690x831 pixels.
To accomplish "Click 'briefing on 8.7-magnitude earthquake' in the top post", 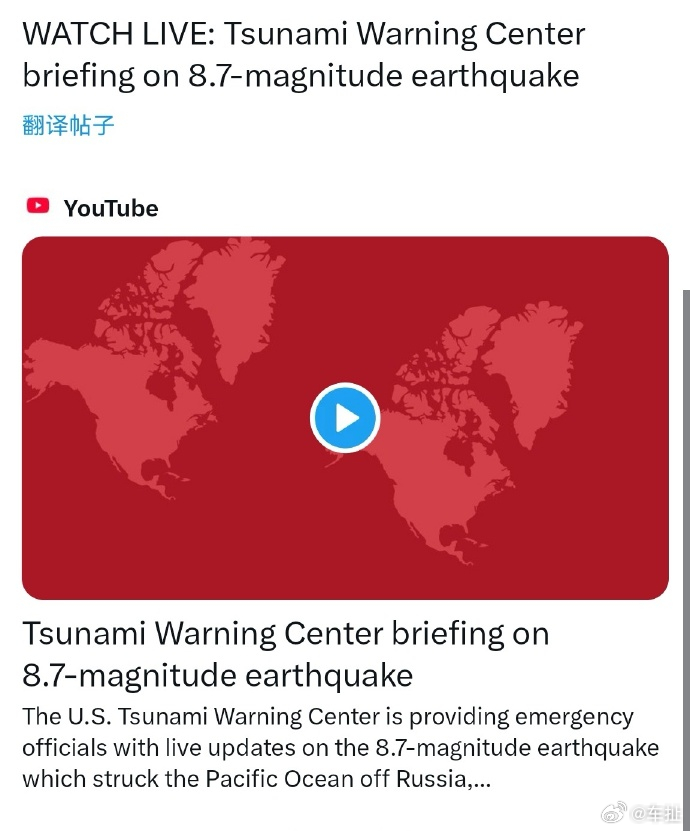I will pyautogui.click(x=300, y=75).
